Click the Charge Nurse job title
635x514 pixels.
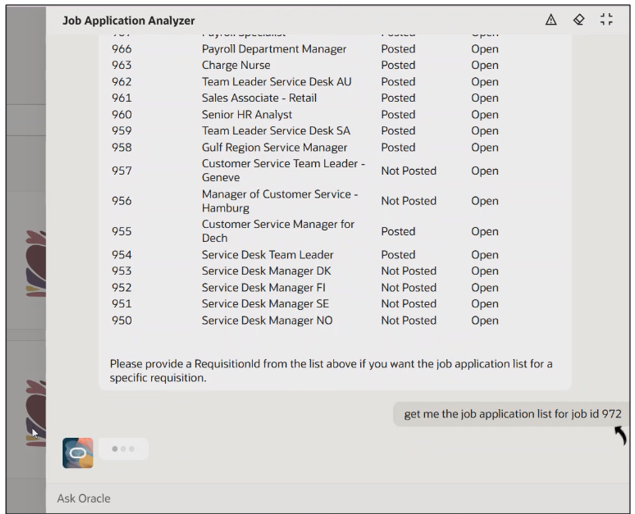[x=240, y=66]
